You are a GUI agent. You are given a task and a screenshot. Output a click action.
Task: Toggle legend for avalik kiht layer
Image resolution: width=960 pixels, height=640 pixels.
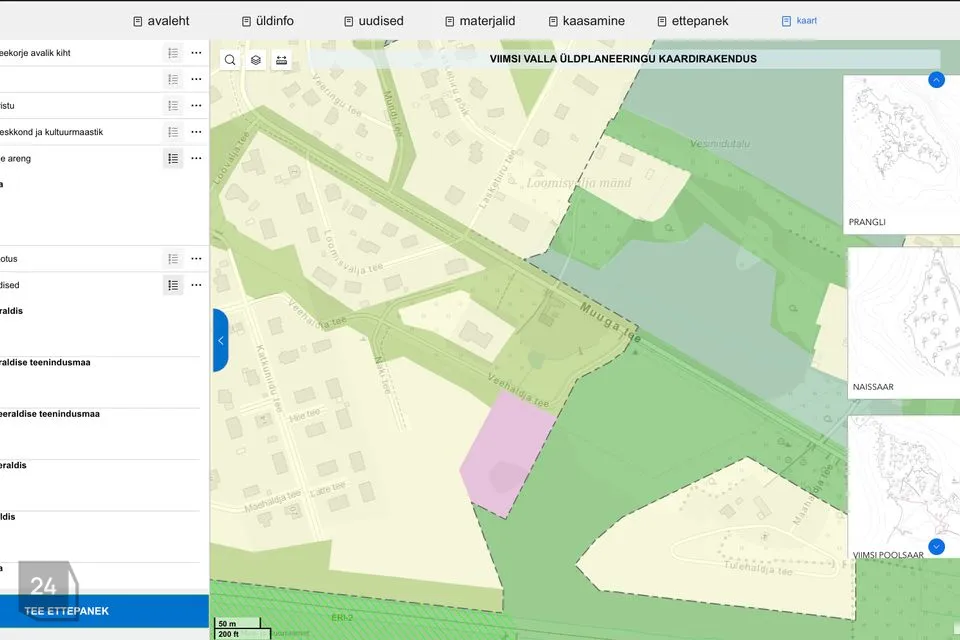pos(173,53)
